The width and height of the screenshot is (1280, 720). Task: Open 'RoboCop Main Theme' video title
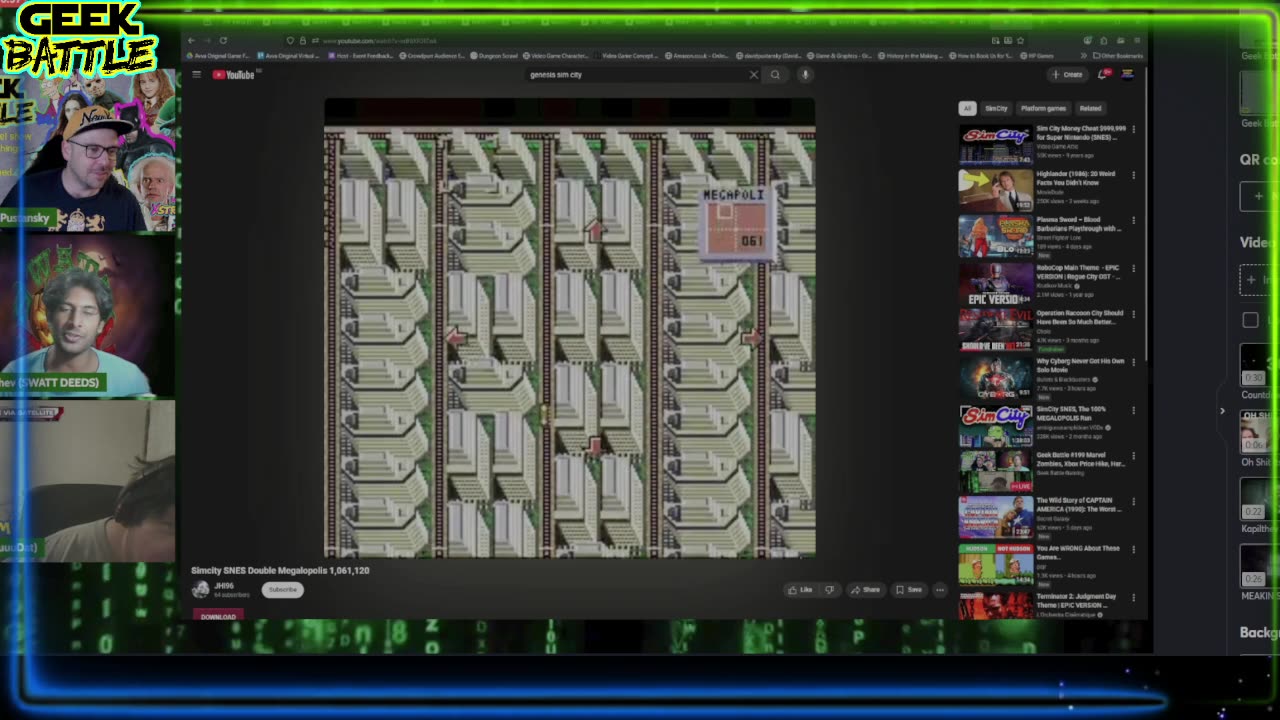click(1078, 272)
